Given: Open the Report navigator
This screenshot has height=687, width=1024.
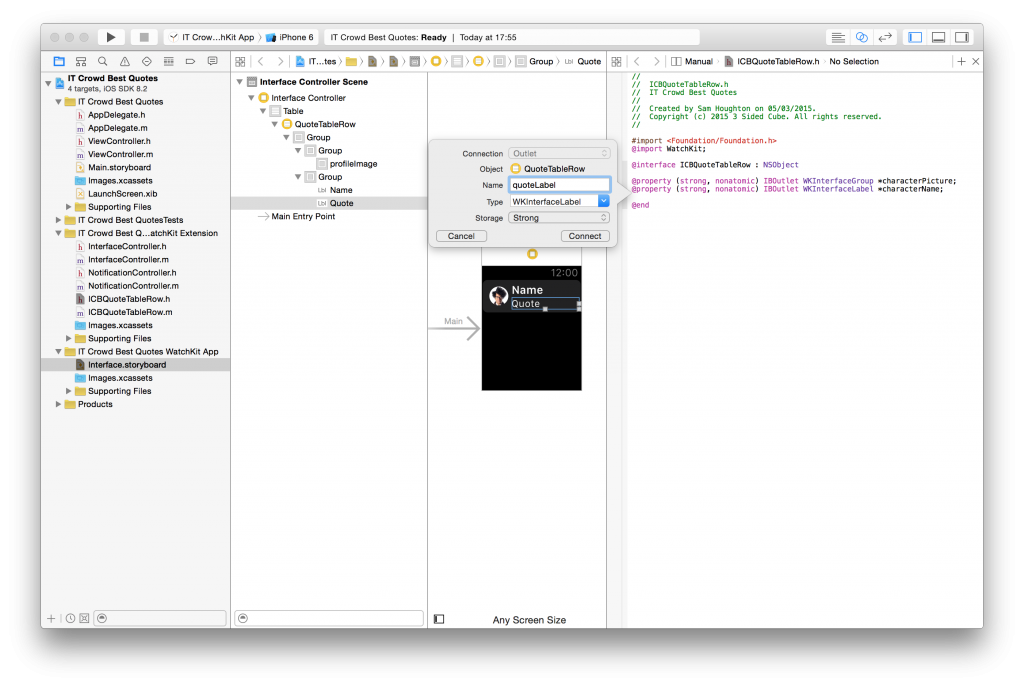Looking at the screenshot, I should [x=212, y=61].
